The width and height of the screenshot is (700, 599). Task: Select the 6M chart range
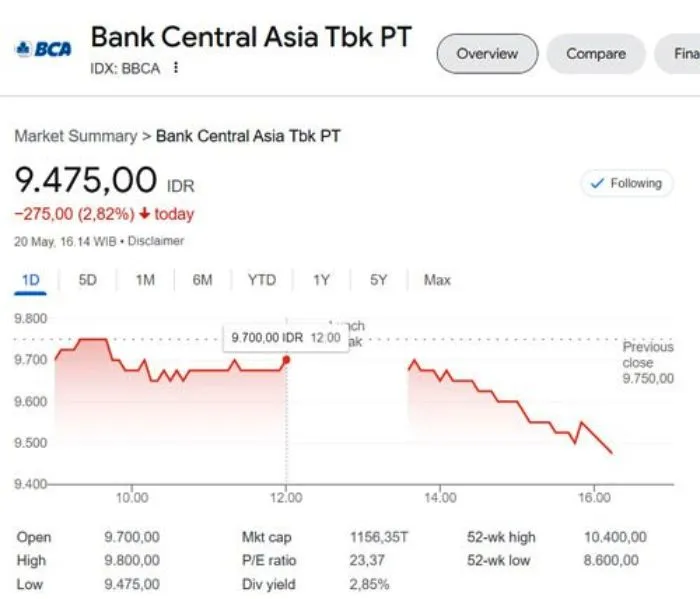click(x=202, y=281)
